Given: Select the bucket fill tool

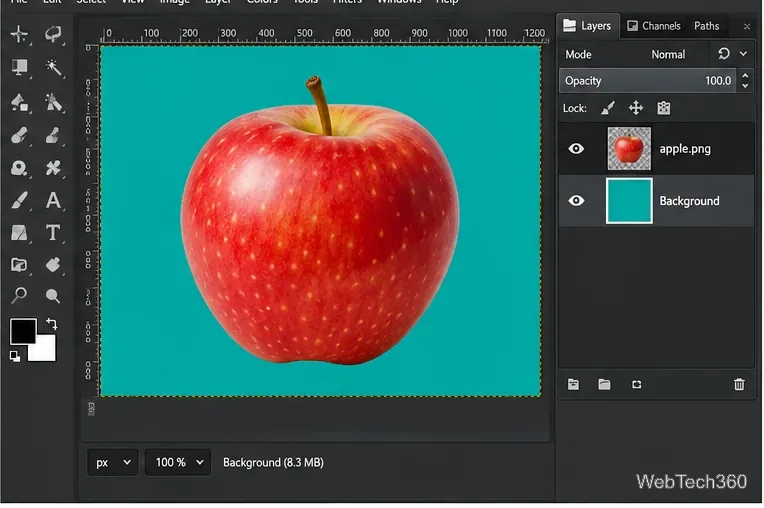Looking at the screenshot, I should 19,102.
